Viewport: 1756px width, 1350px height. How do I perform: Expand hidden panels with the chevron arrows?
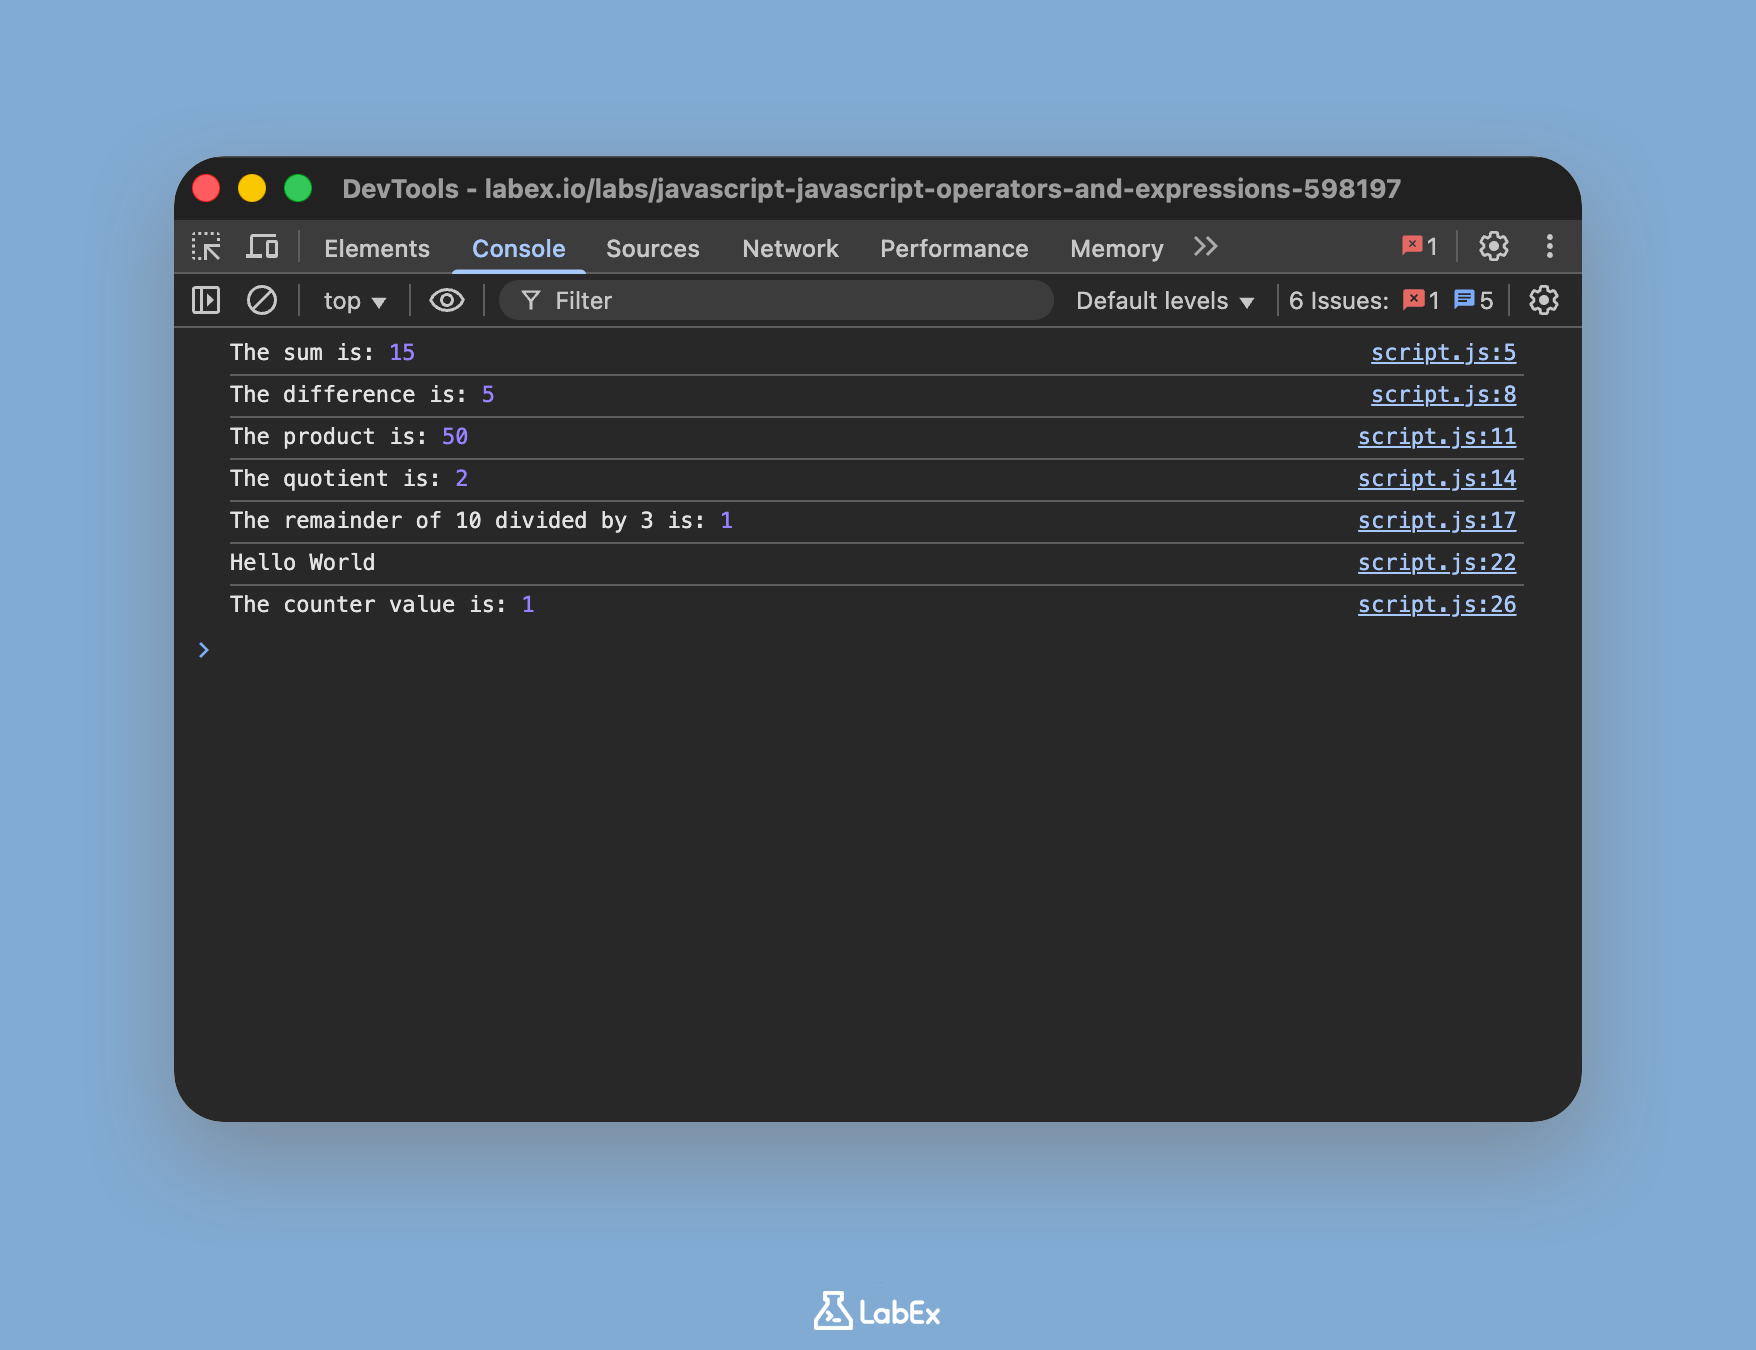(x=1205, y=247)
